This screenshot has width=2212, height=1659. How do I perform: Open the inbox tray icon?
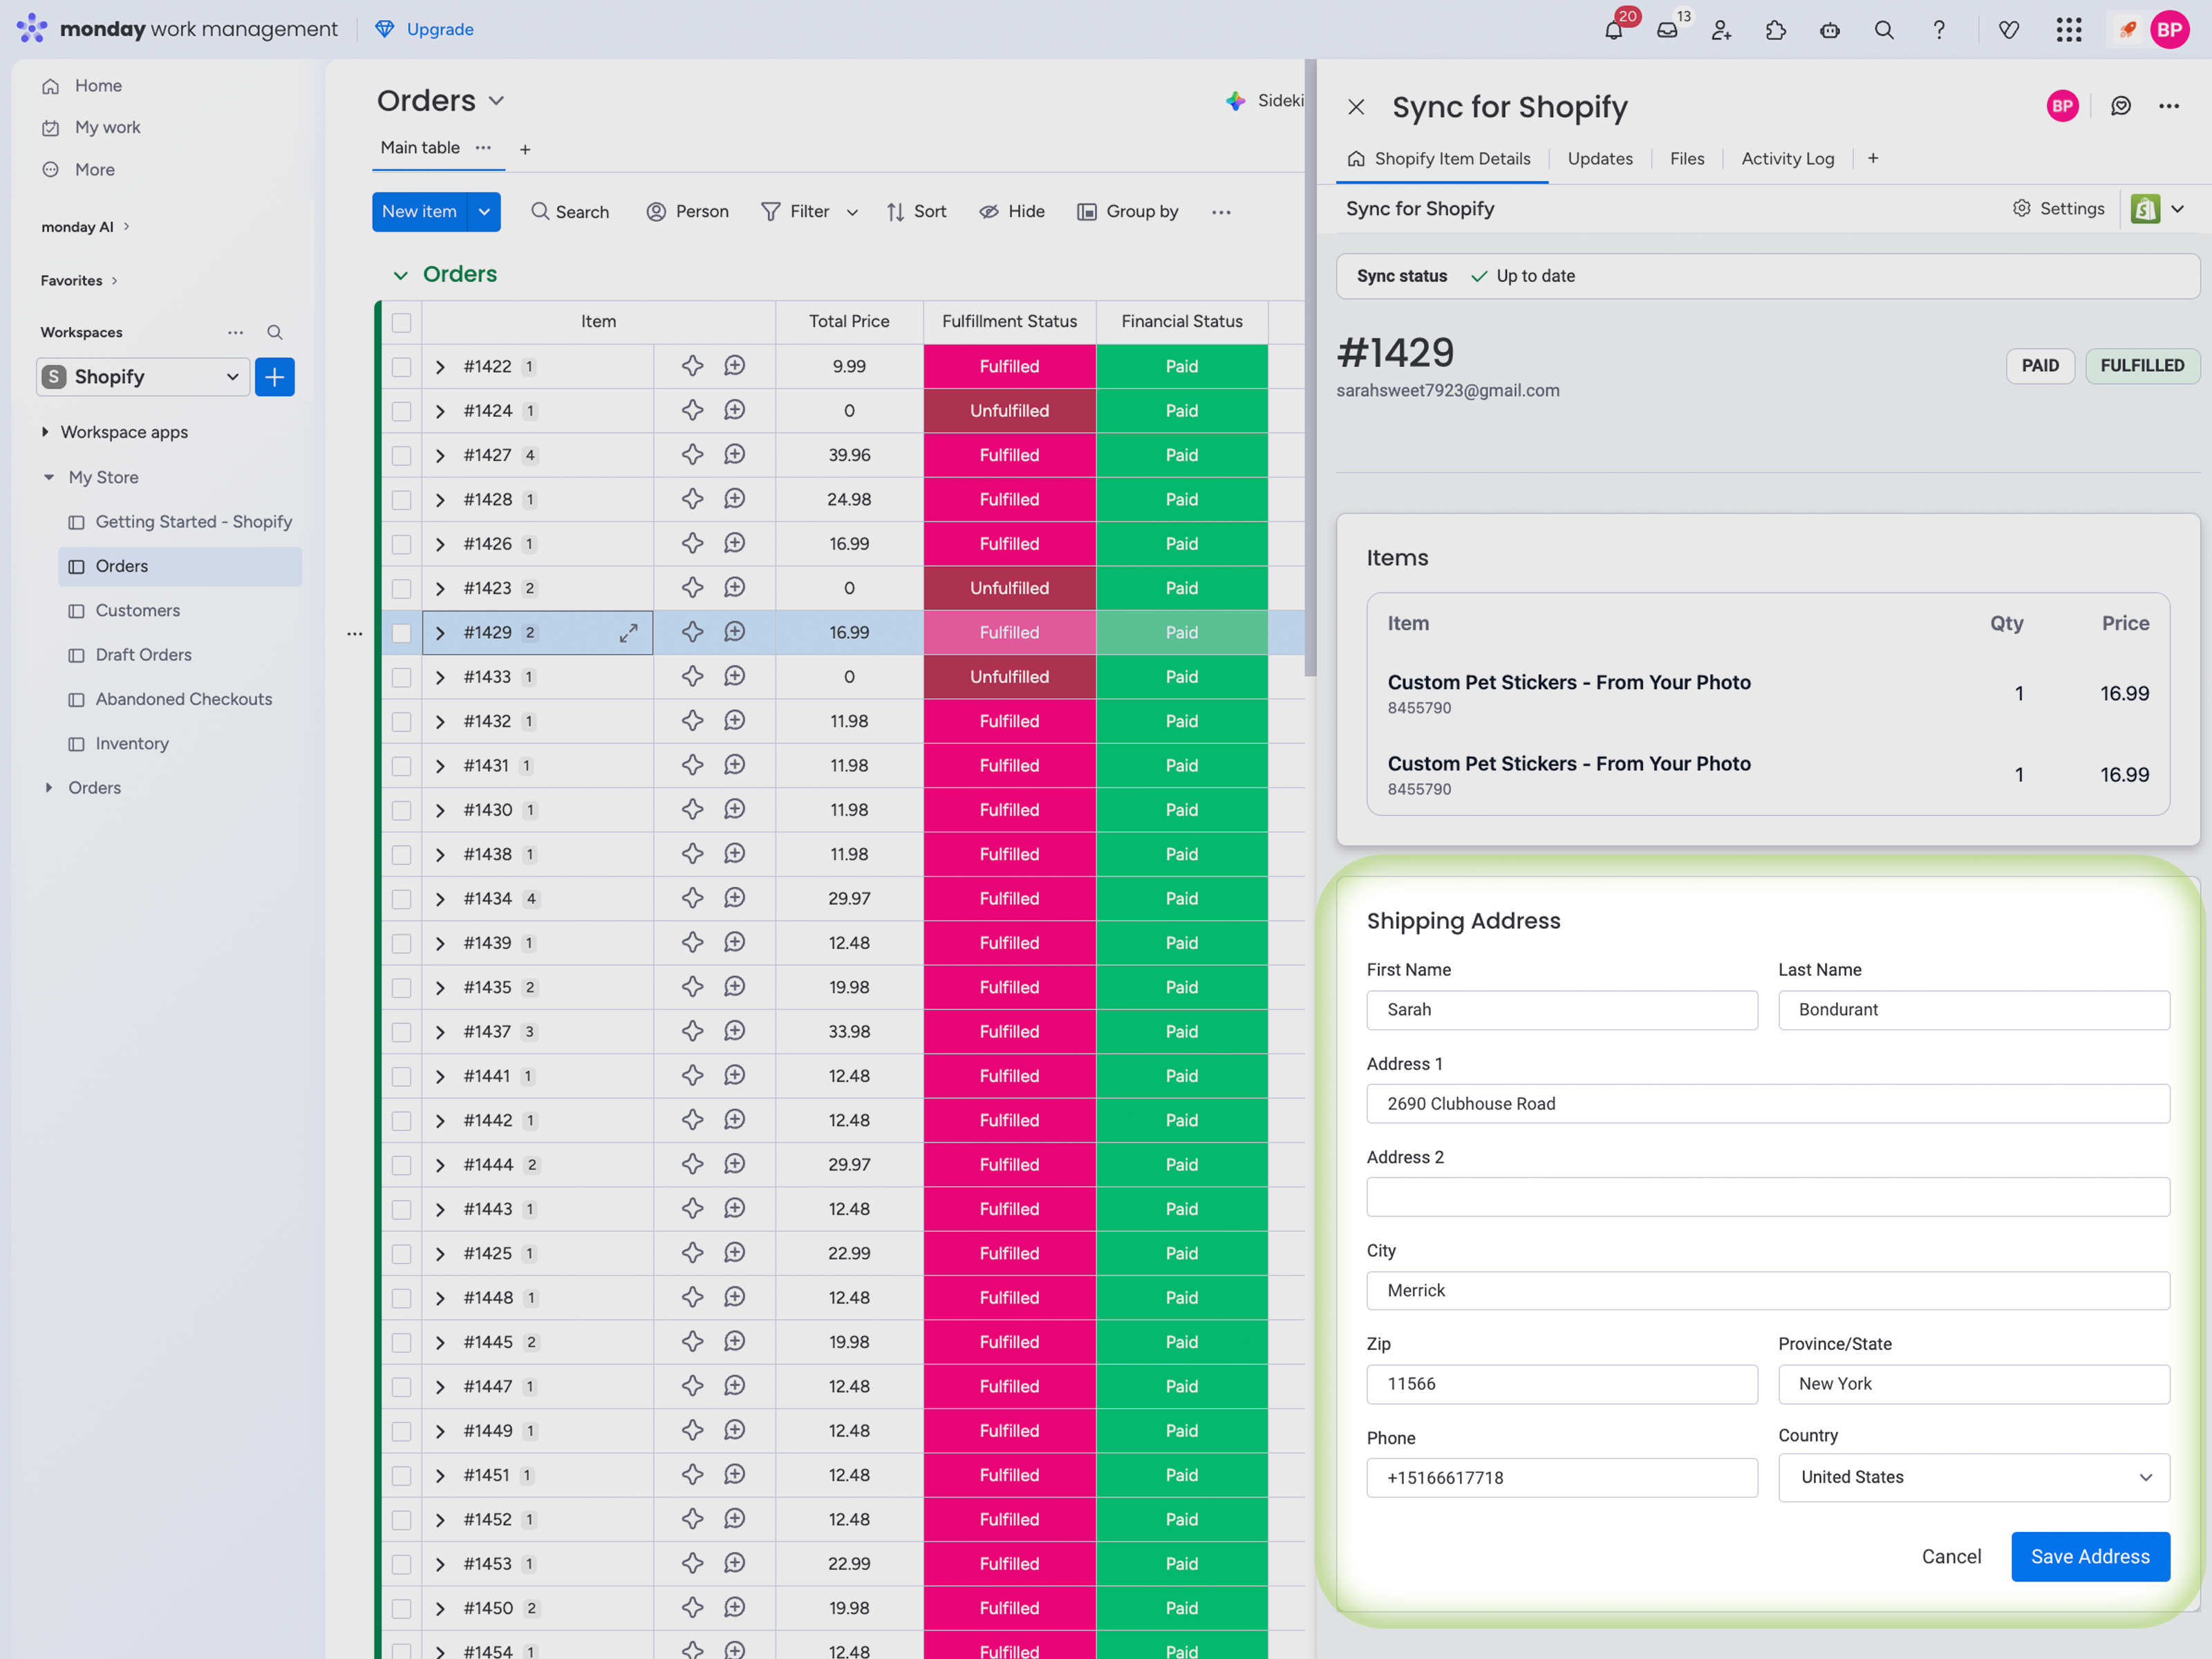[x=1667, y=30]
